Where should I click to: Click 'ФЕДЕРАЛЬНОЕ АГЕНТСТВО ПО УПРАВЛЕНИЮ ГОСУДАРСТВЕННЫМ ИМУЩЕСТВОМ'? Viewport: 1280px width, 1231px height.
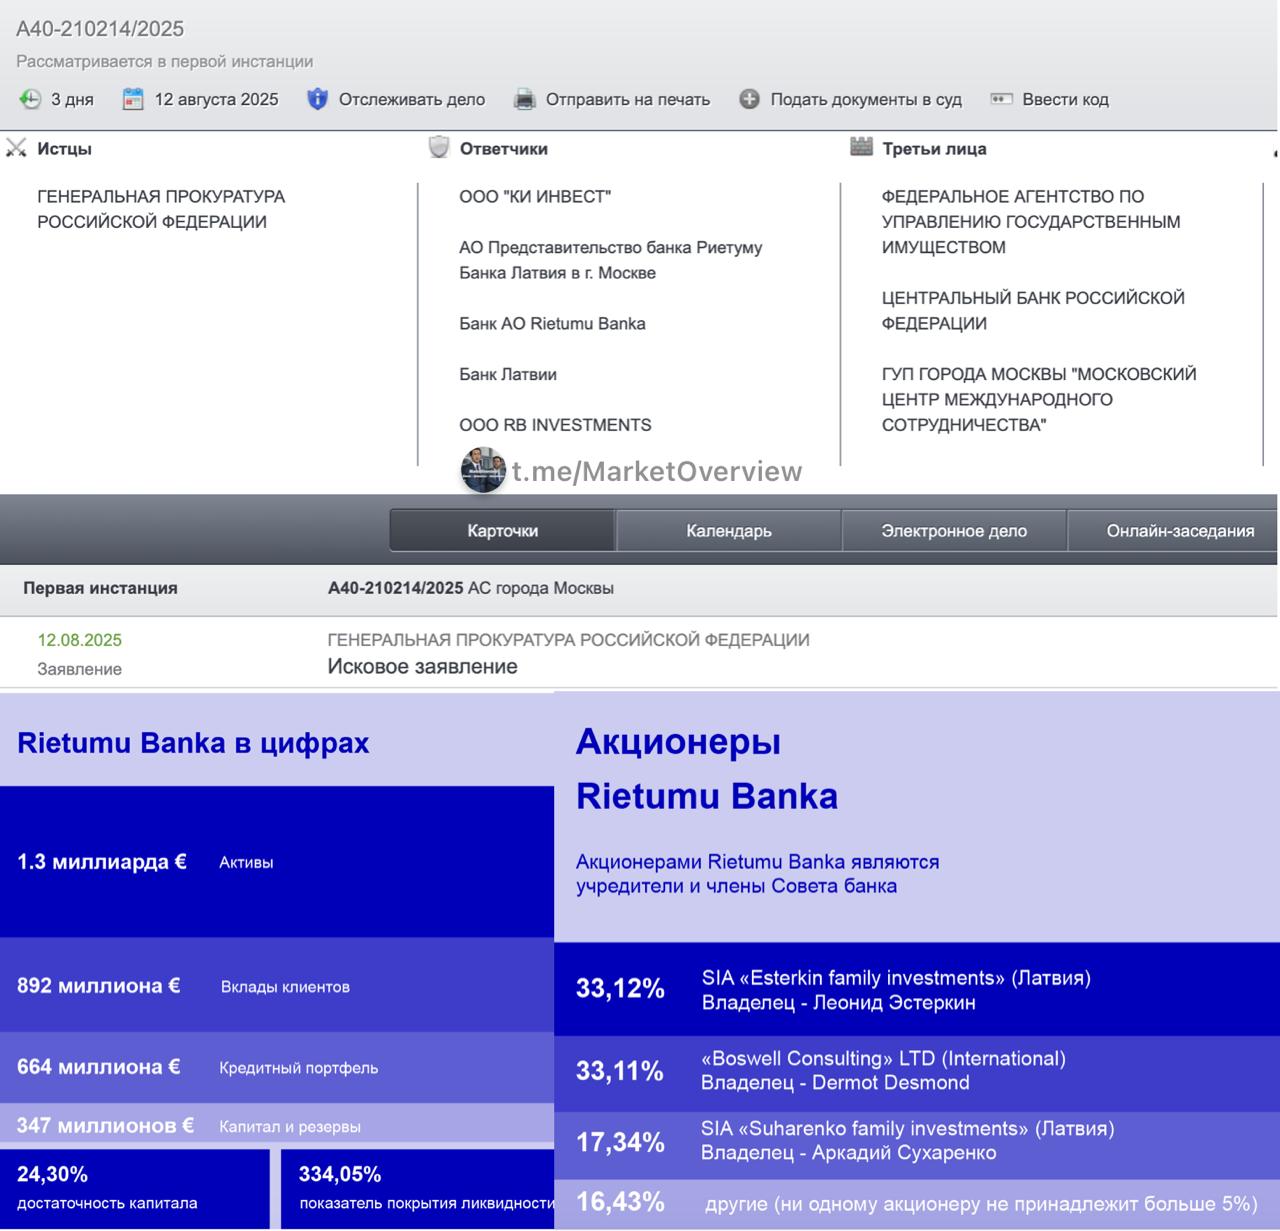tap(1031, 222)
